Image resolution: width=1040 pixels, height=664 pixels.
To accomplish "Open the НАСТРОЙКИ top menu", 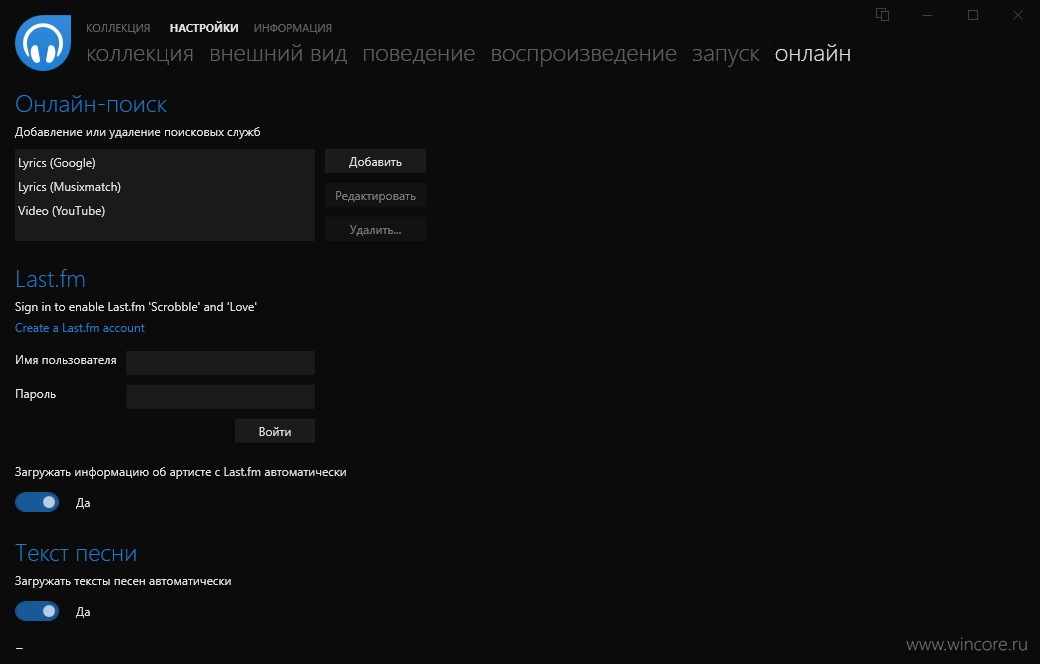I will [x=204, y=28].
